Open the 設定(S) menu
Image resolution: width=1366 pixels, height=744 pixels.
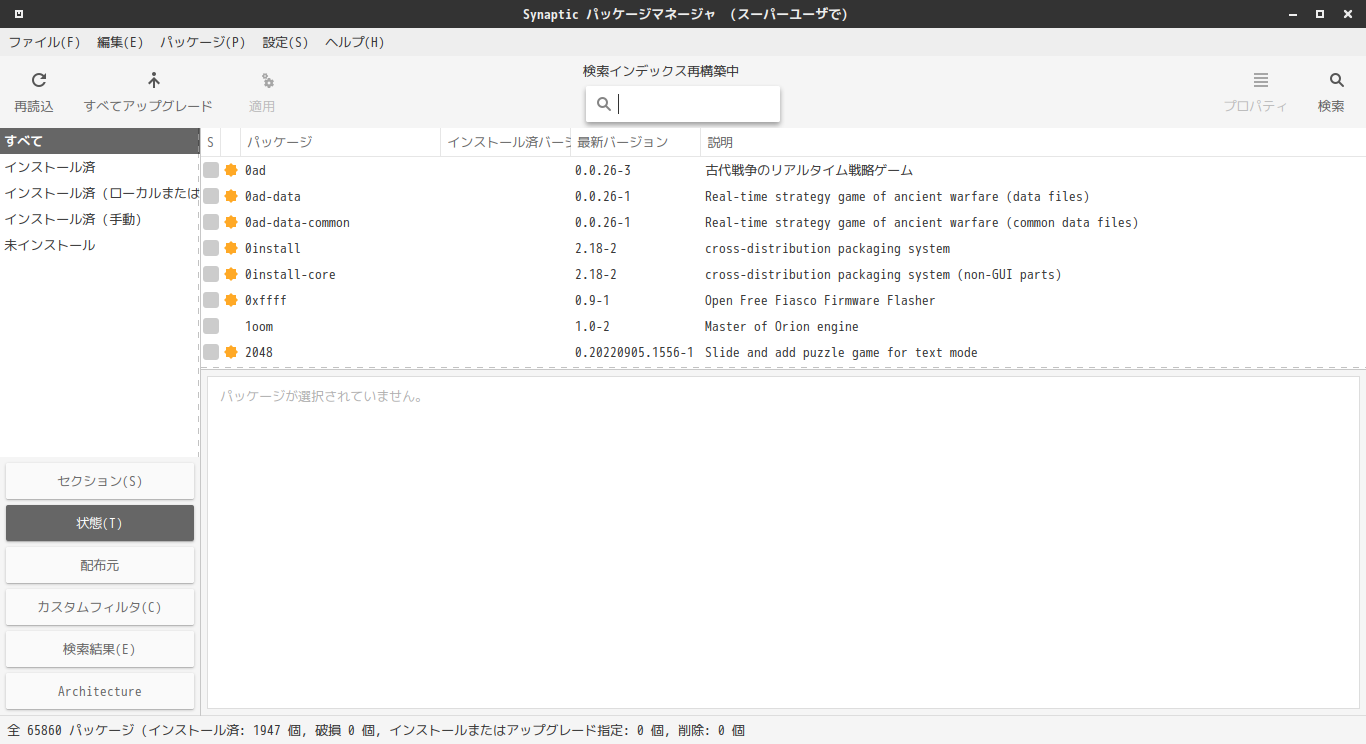(285, 42)
